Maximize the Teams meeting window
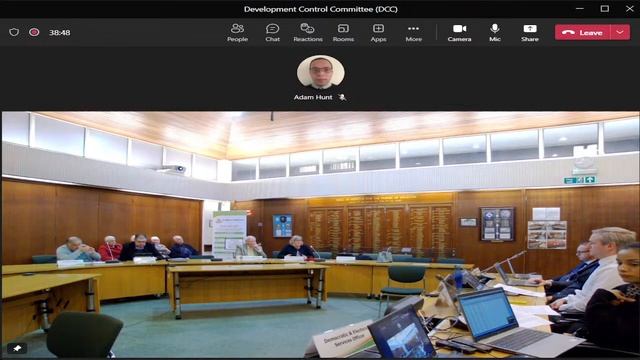640x360 pixels. click(604, 9)
